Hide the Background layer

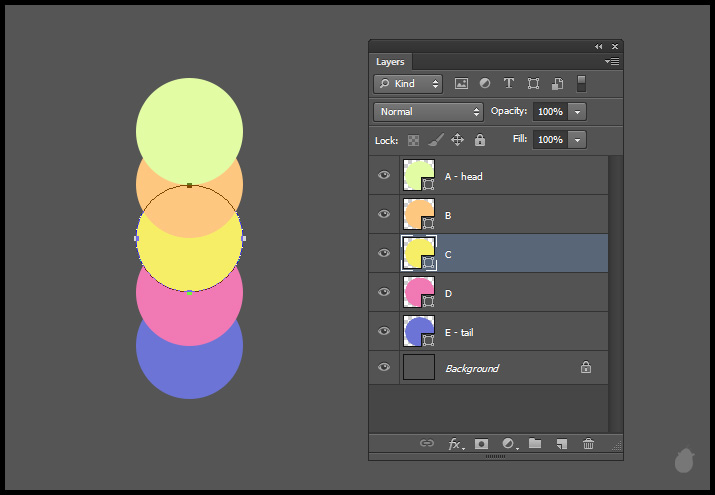(384, 368)
